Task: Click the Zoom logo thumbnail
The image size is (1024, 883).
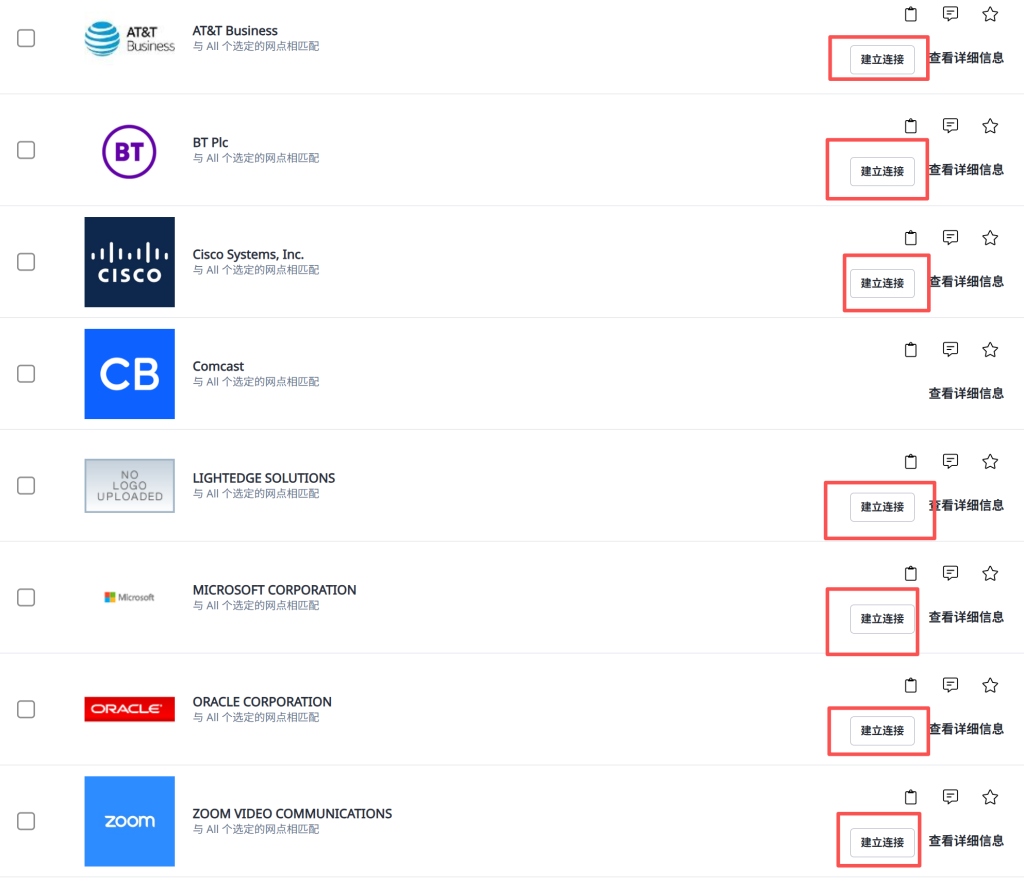Action: coord(130,821)
